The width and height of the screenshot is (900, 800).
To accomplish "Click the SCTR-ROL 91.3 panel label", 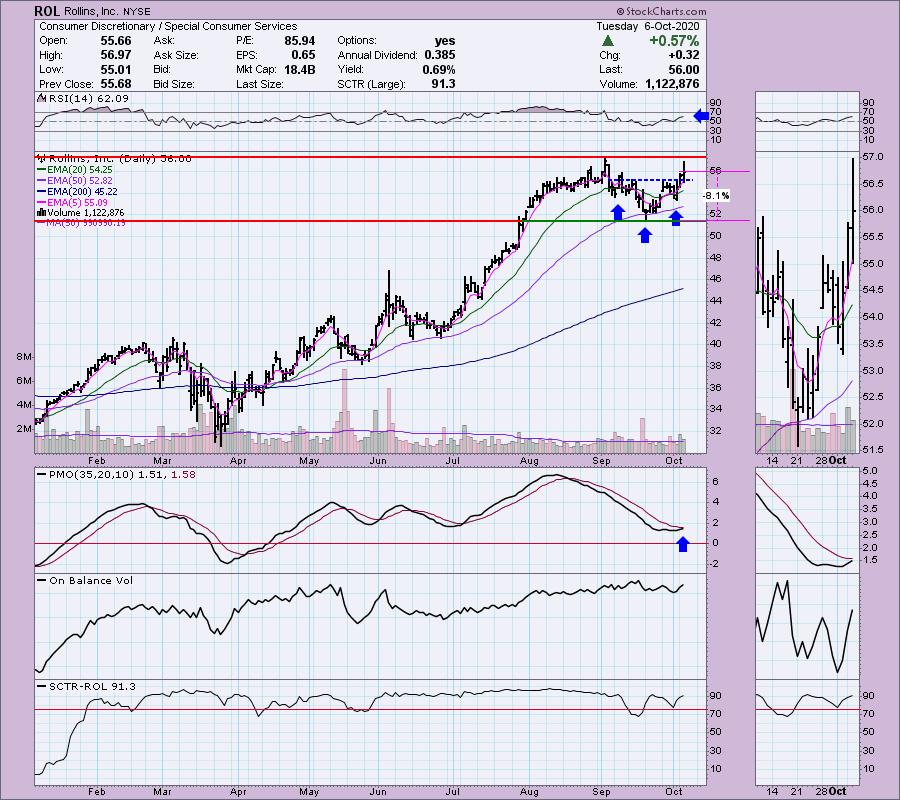I will [x=92, y=687].
